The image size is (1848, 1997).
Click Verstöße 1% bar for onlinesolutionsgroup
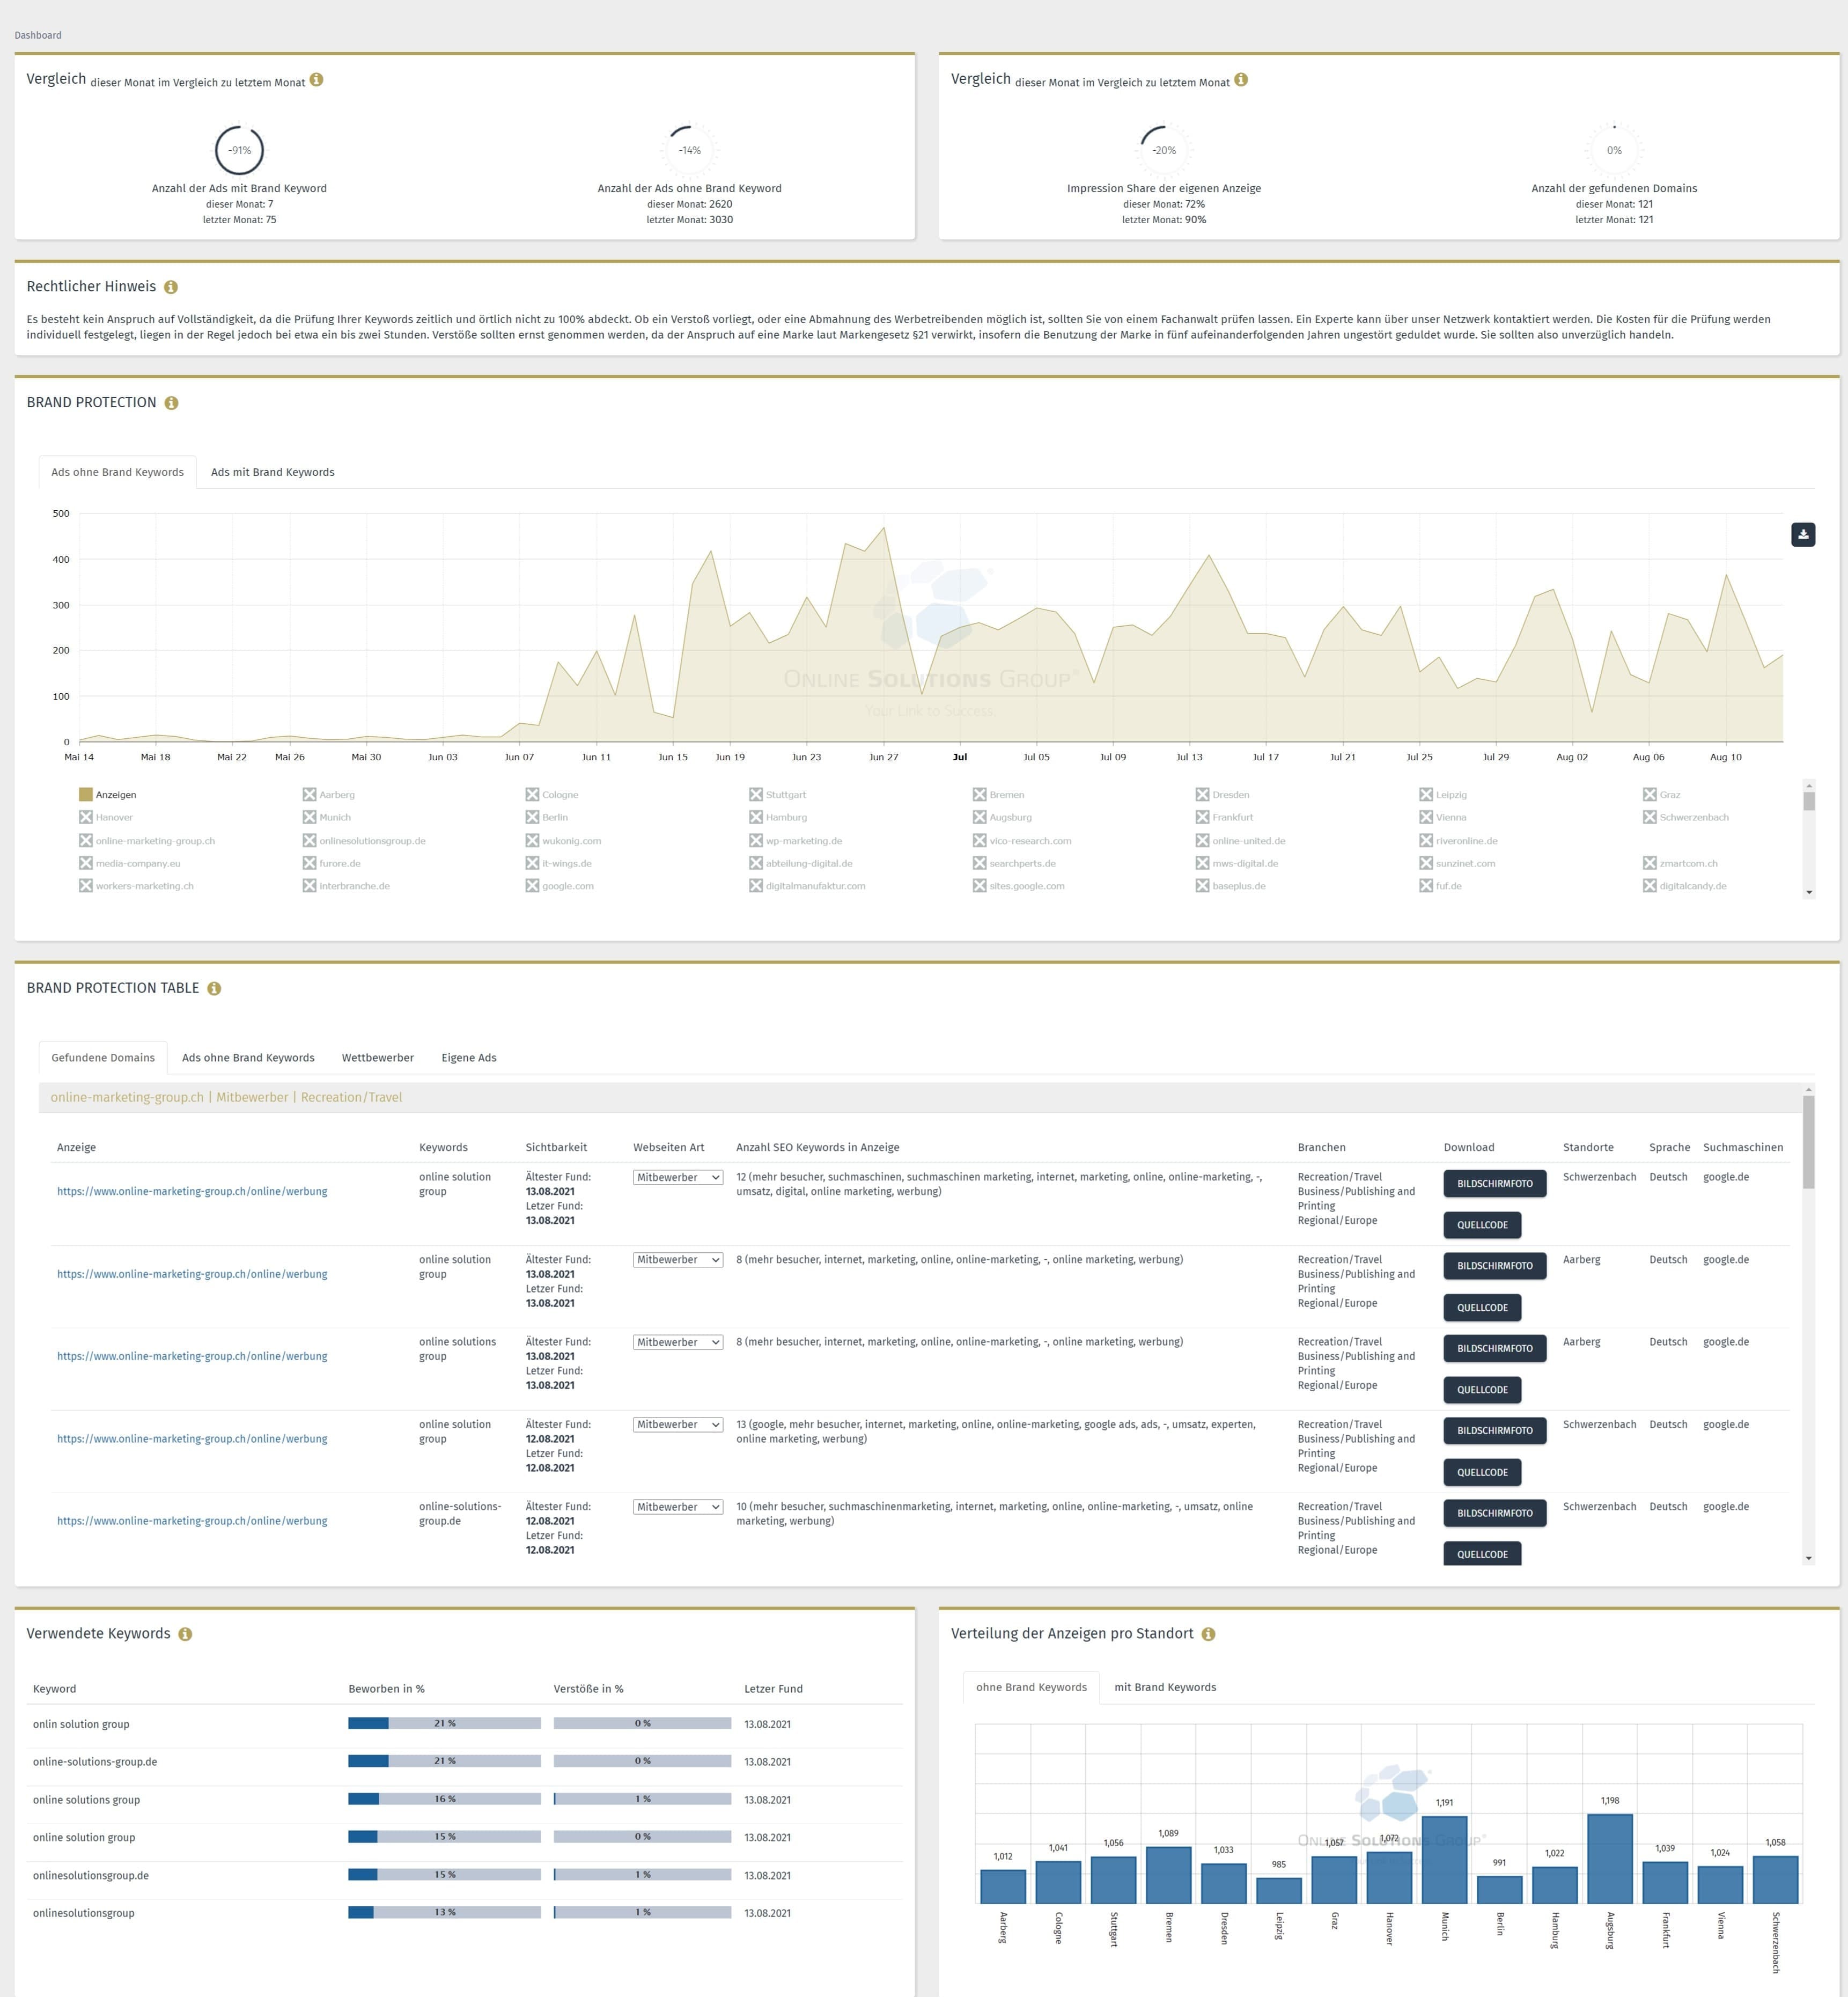[x=642, y=1913]
